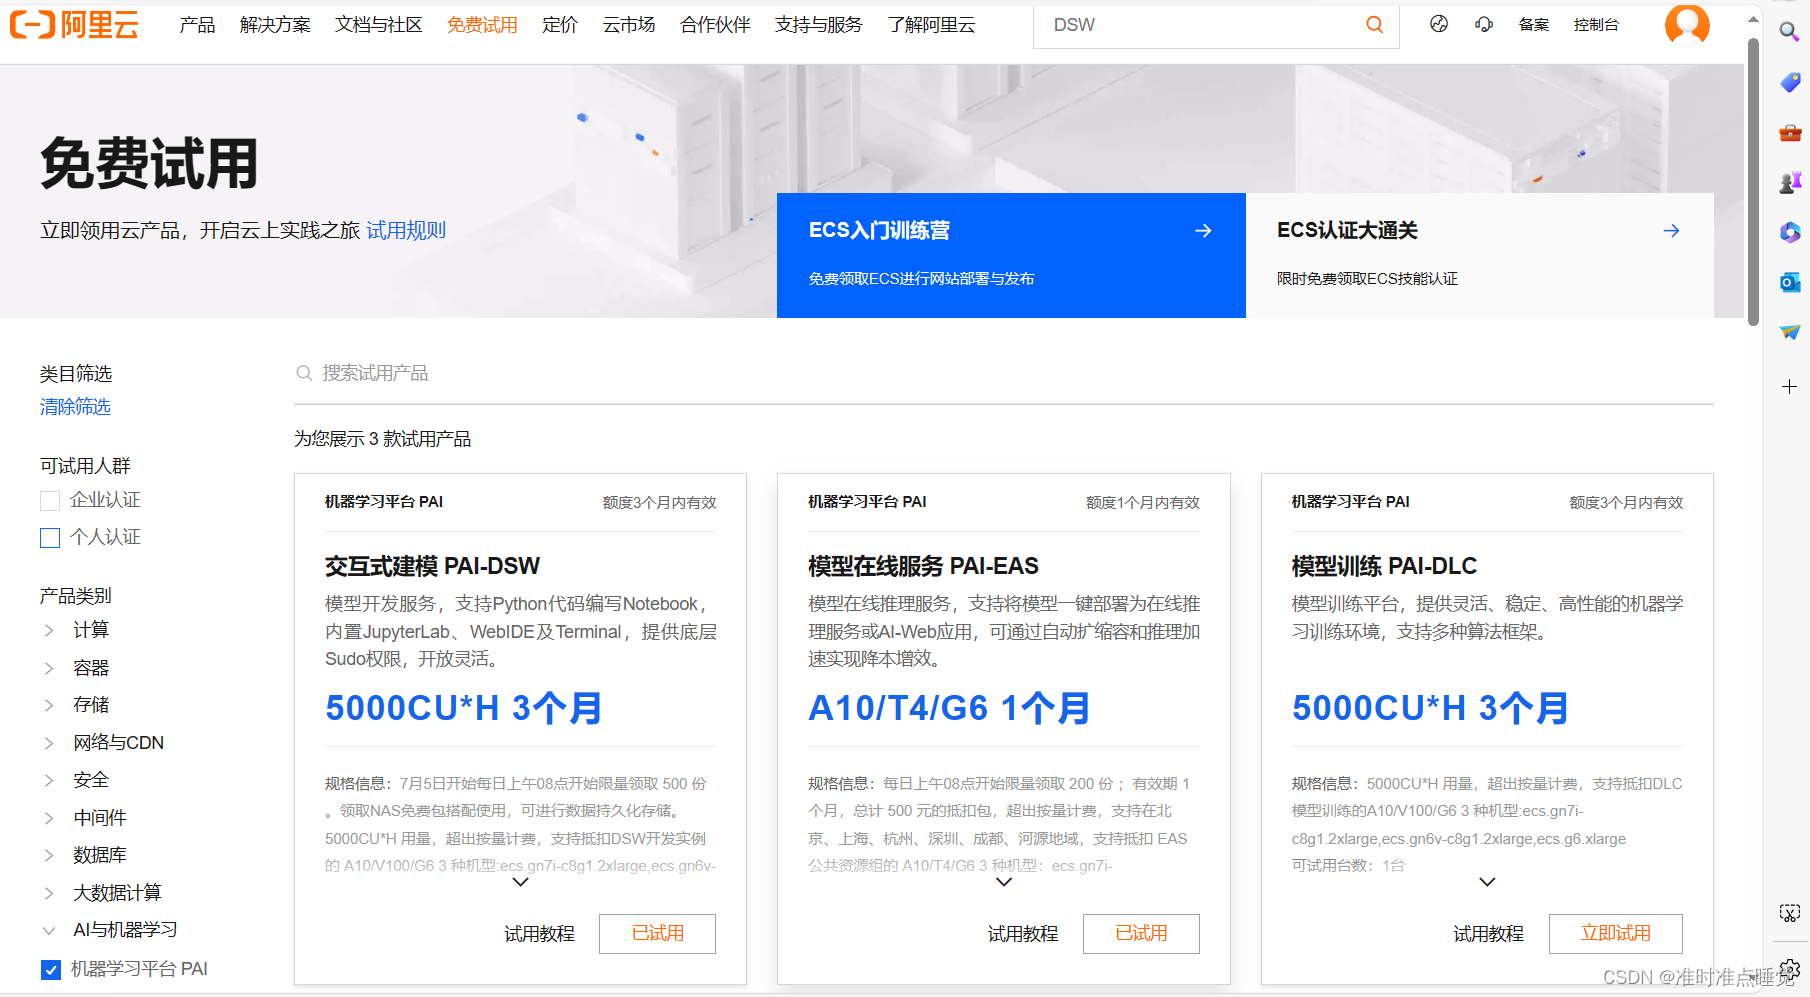The image size is (1810, 997).
Task: Open the 定价 menu item
Action: pos(560,25)
